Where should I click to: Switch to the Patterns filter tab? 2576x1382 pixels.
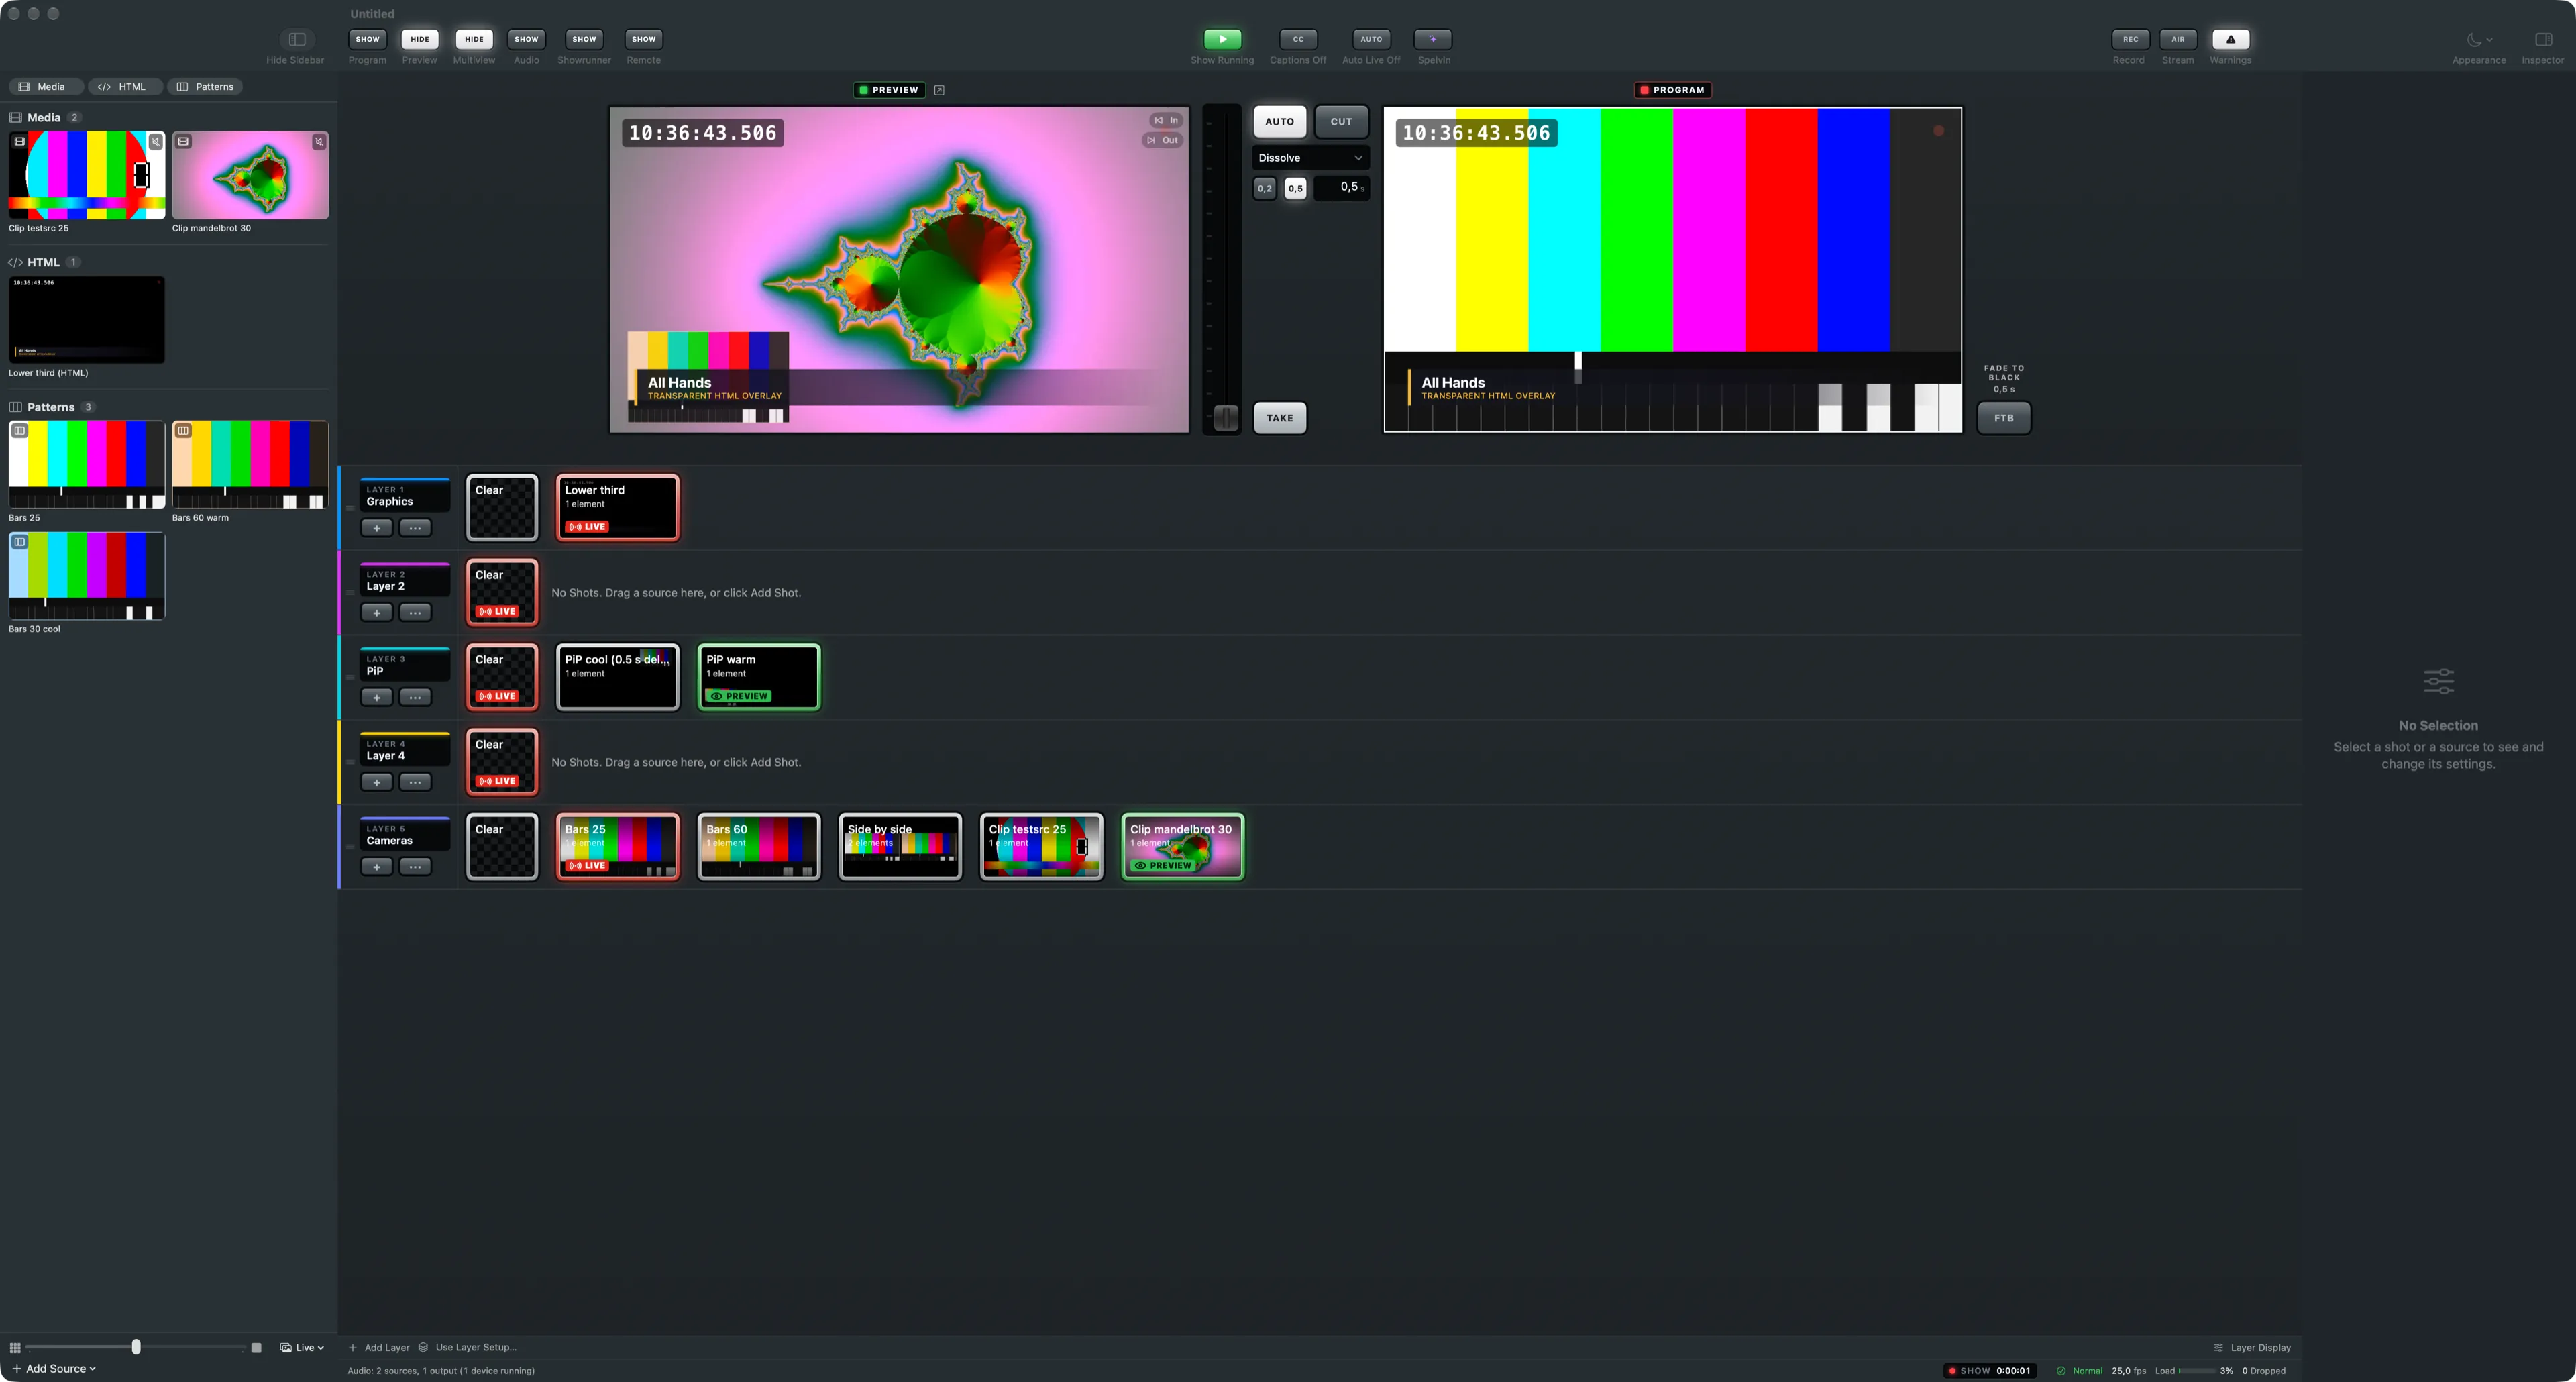pos(205,87)
